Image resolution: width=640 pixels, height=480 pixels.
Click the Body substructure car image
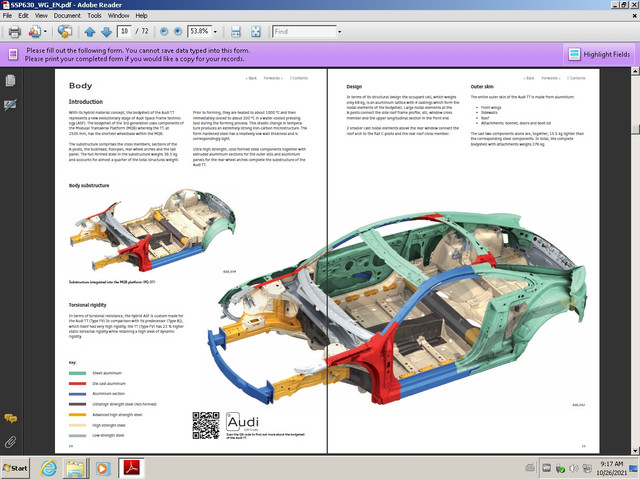point(153,229)
